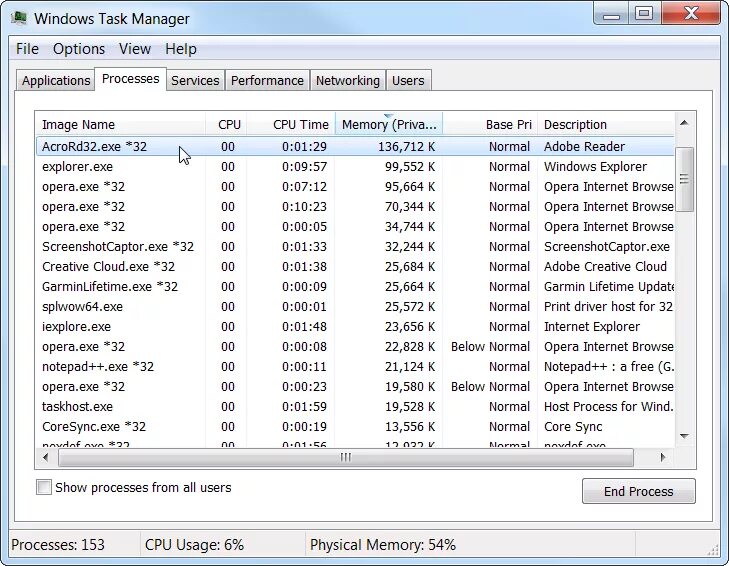Open the Help menu

pyautogui.click(x=181, y=49)
